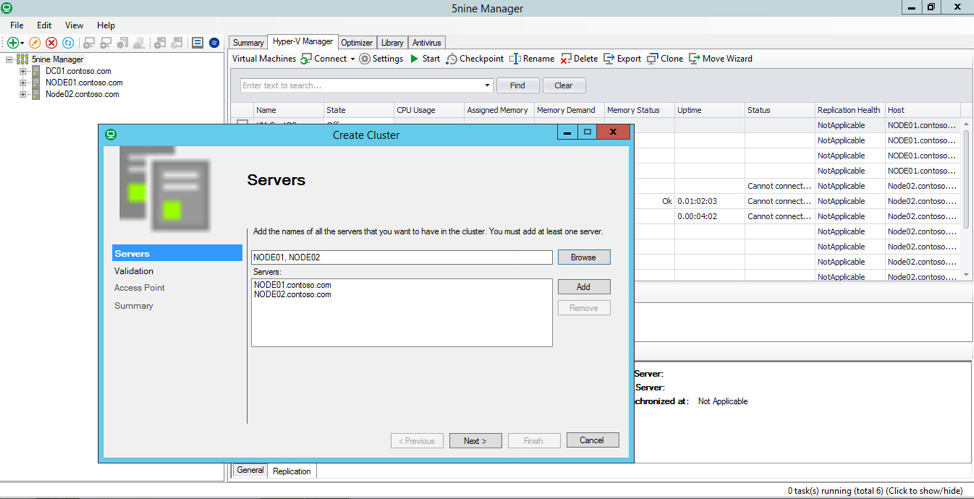Click the orange edit pencil icon
974x499 pixels.
pos(35,43)
